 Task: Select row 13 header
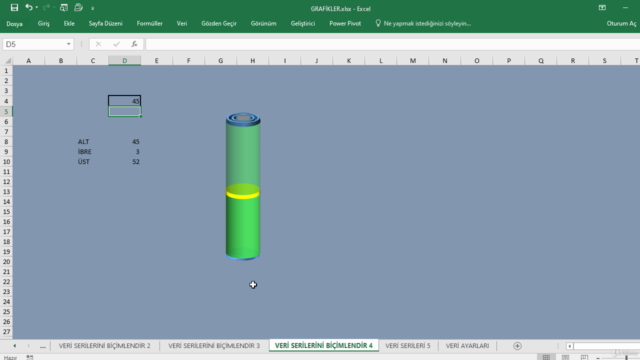pos(6,191)
